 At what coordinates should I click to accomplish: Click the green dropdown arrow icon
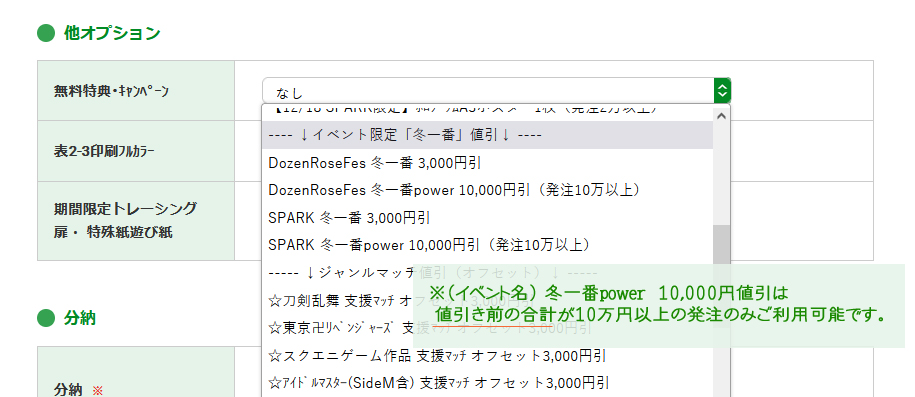(722, 91)
